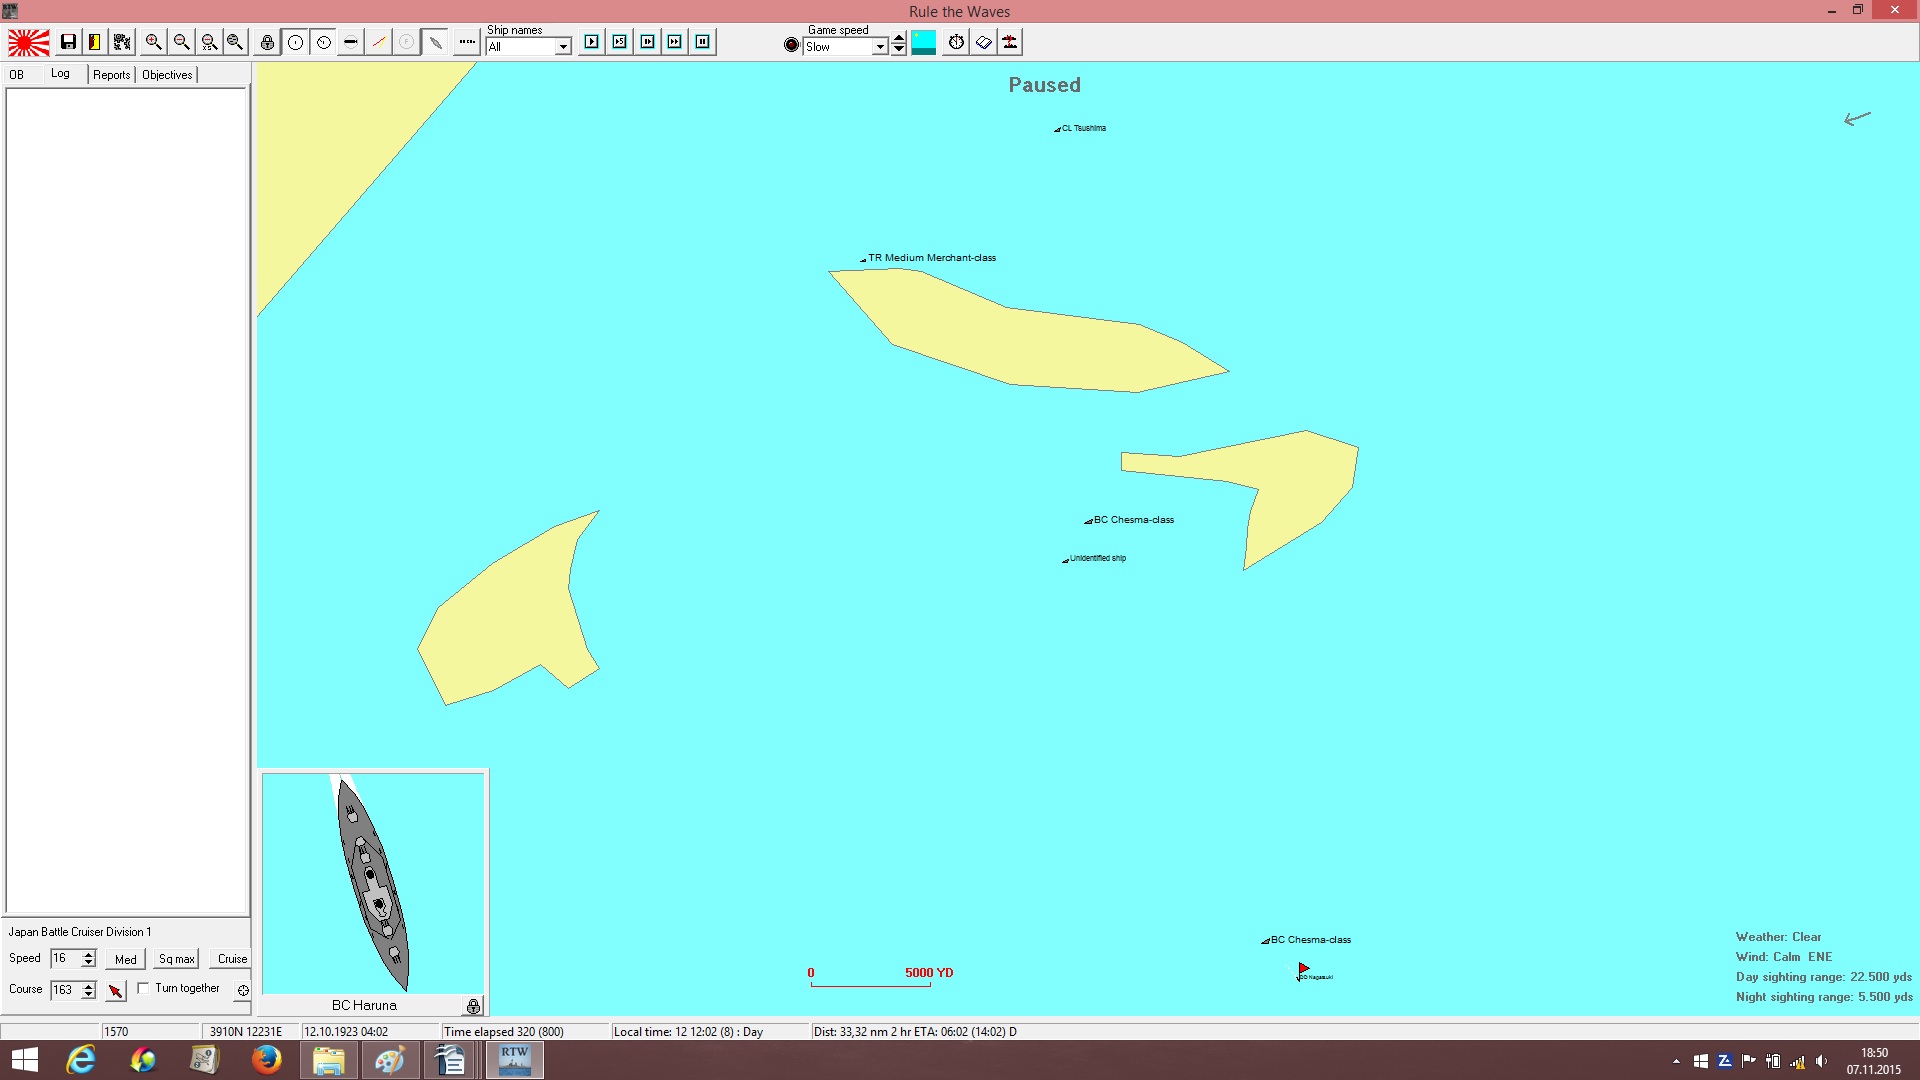Screen dimensions: 1920x1080
Task: Open Firefox from the Windows taskbar
Action: pos(266,1060)
